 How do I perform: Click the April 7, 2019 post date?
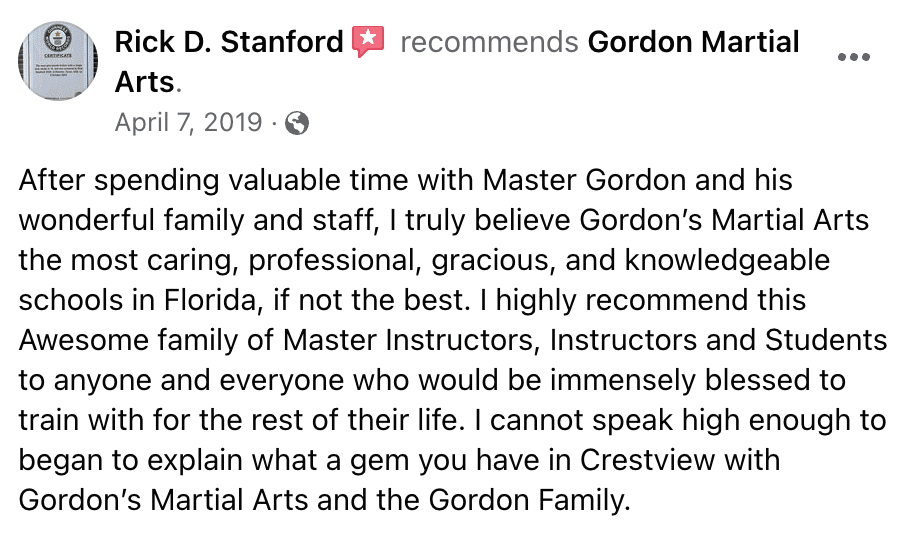pos(188,123)
